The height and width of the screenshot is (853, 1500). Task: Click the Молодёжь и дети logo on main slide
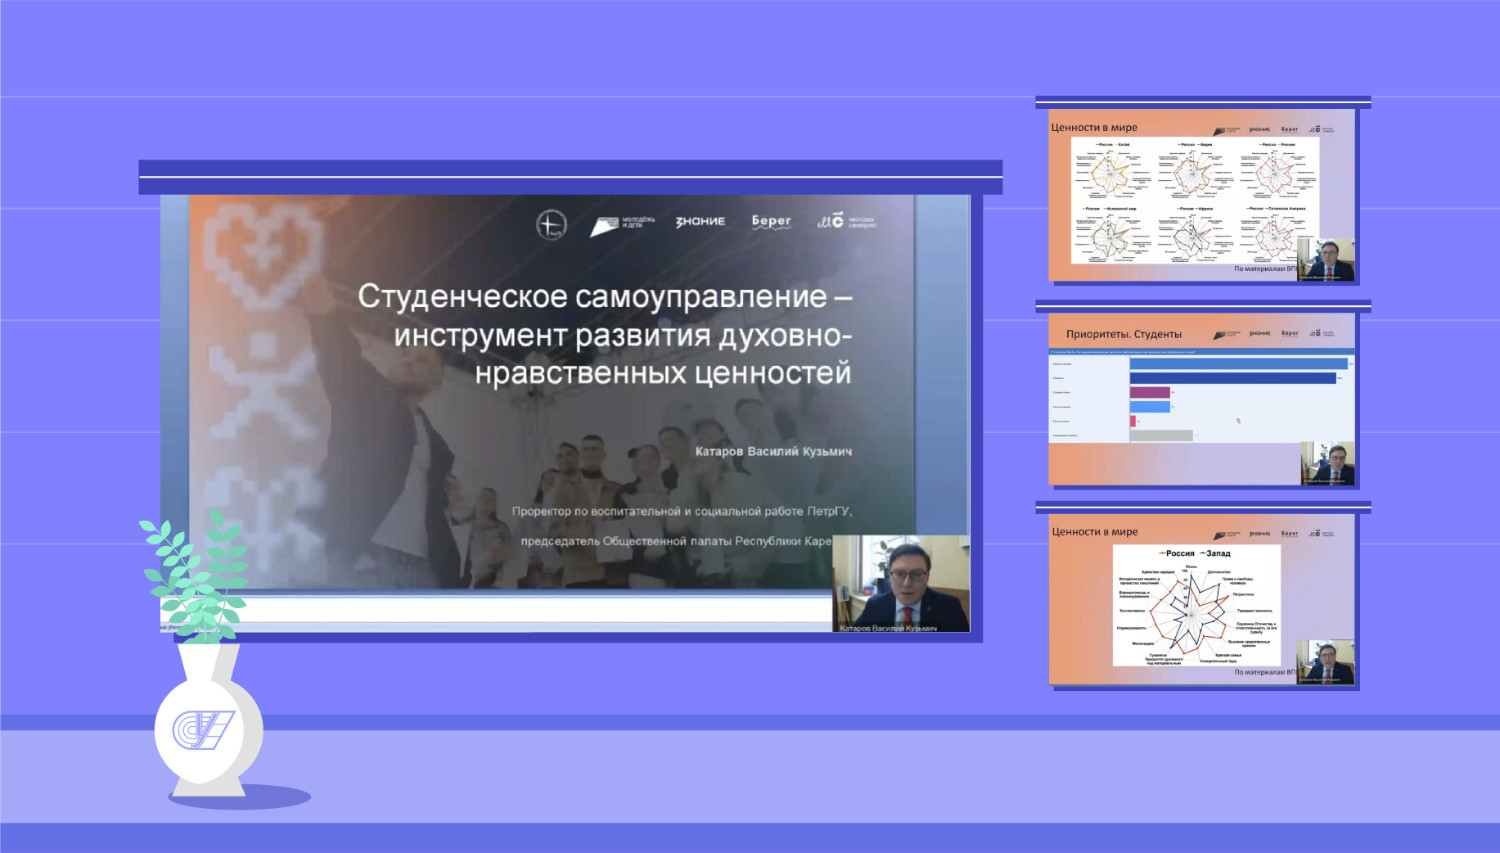tap(622, 224)
